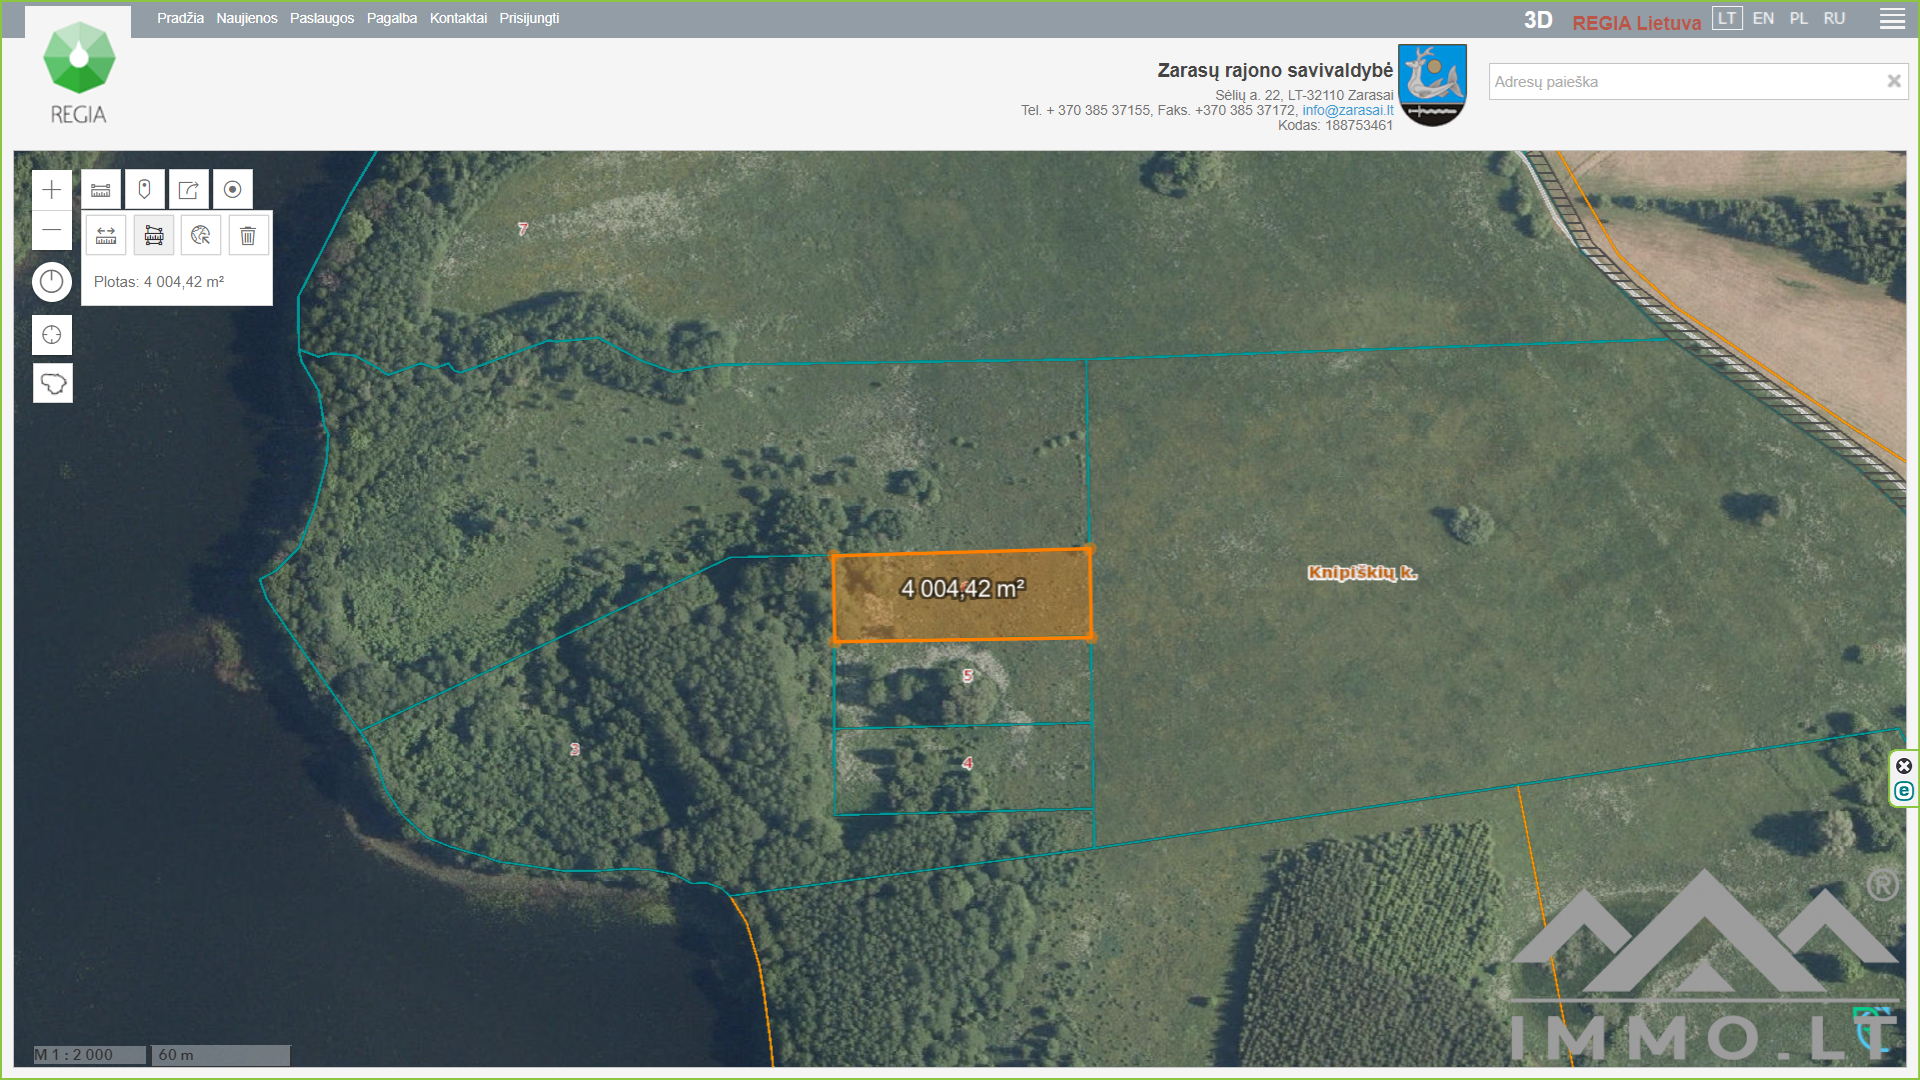The image size is (1920, 1080).
Task: Open the Kontaktai menu item
Action: pos(458,18)
